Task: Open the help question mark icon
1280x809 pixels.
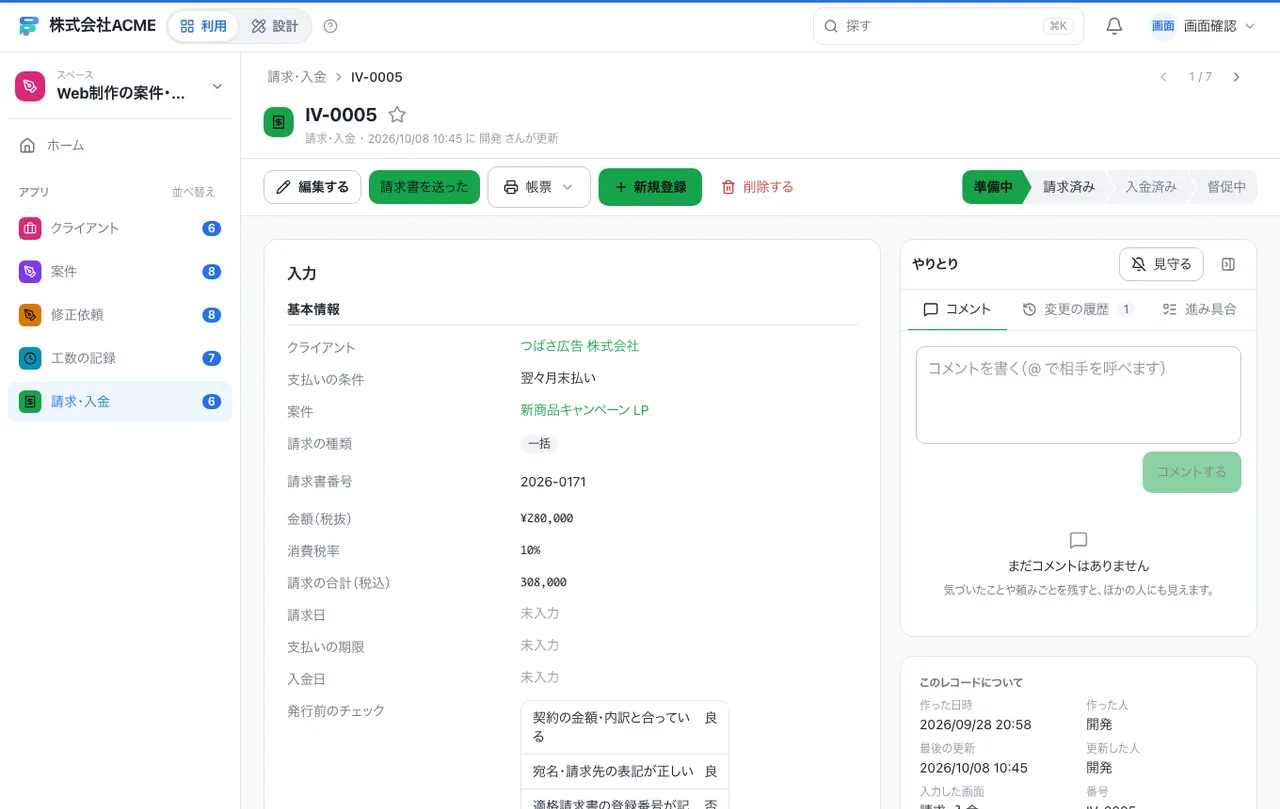Action: click(x=331, y=26)
